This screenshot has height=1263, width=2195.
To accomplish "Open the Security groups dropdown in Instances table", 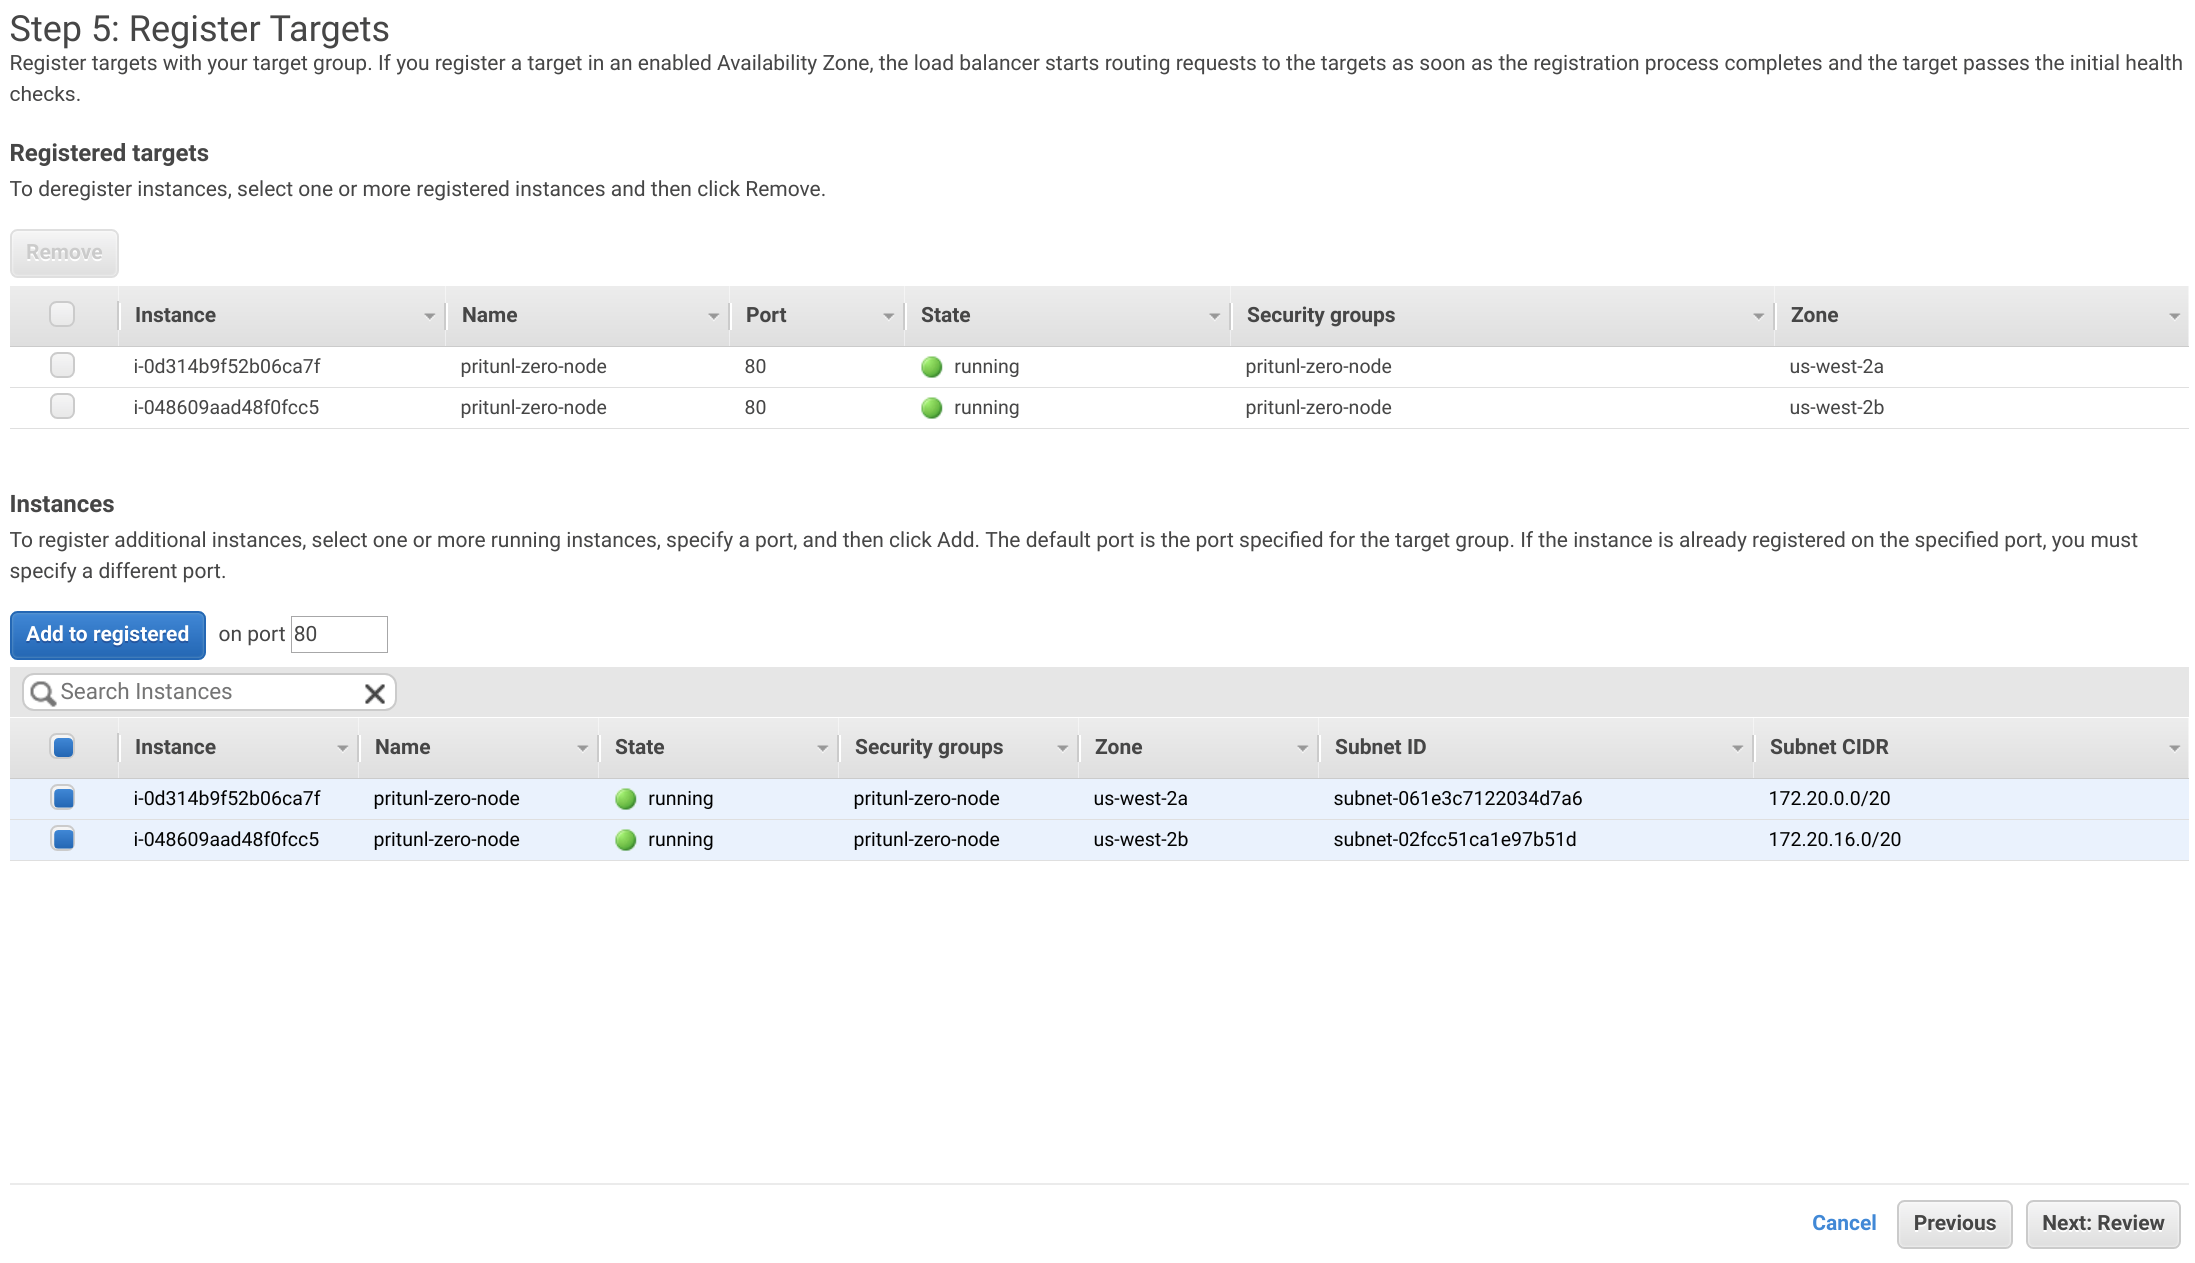I will pyautogui.click(x=1062, y=748).
